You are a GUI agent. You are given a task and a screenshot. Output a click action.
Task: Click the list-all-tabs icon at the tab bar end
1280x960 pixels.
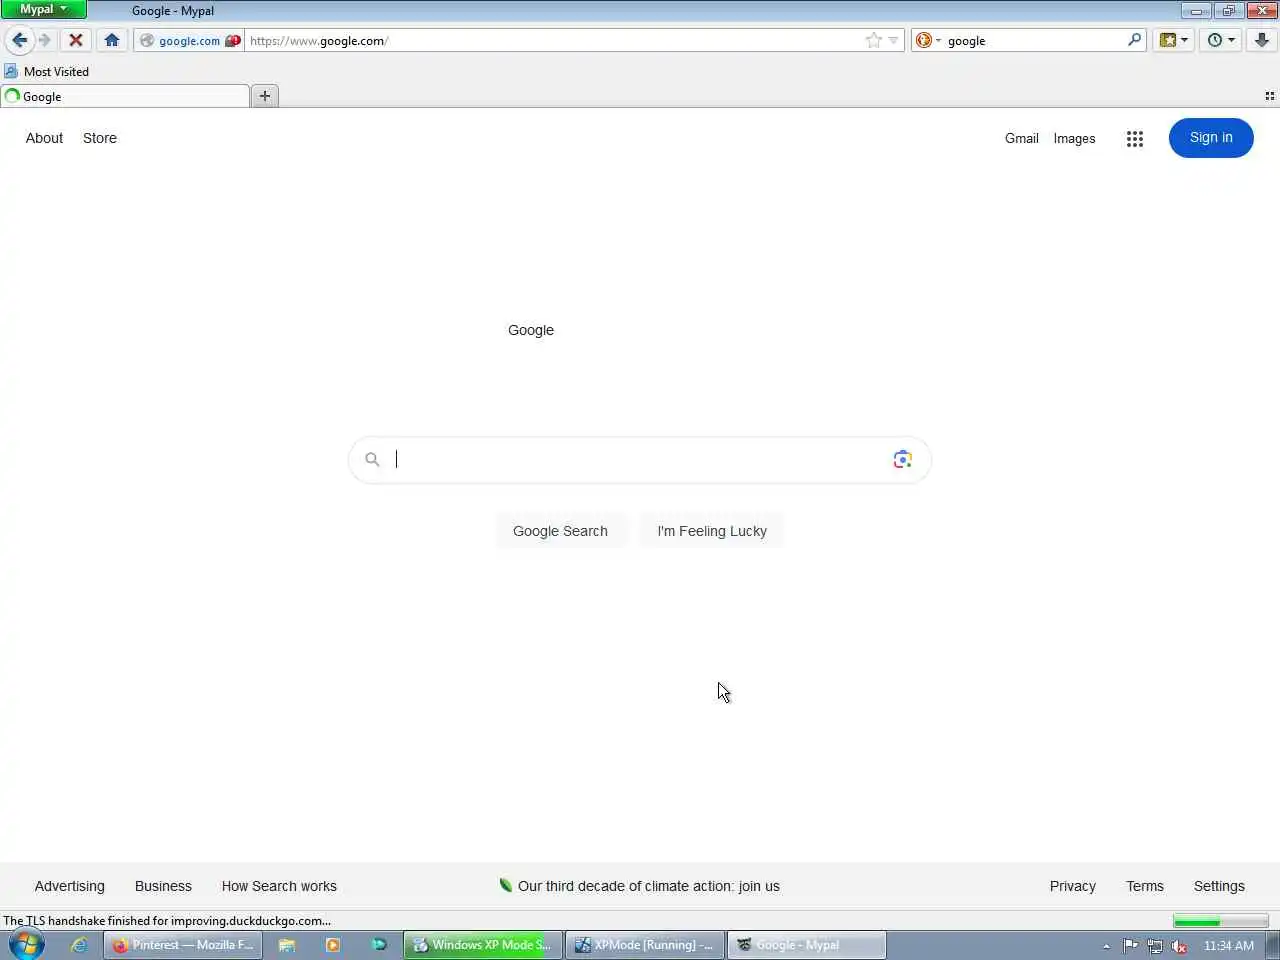pos(1270,96)
